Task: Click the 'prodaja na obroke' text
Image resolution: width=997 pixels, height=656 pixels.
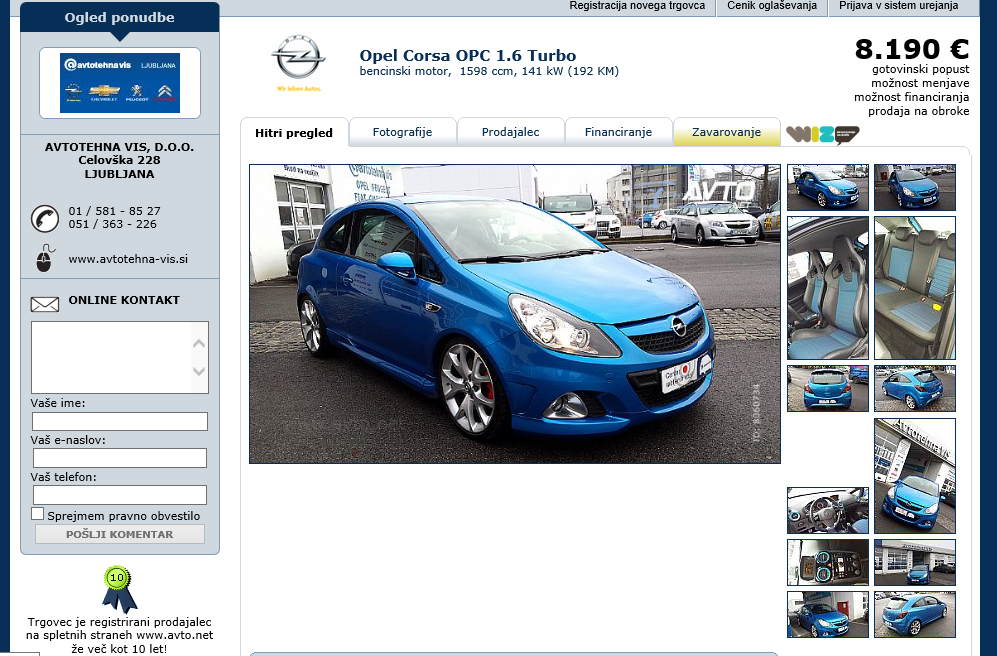Action: [919, 111]
